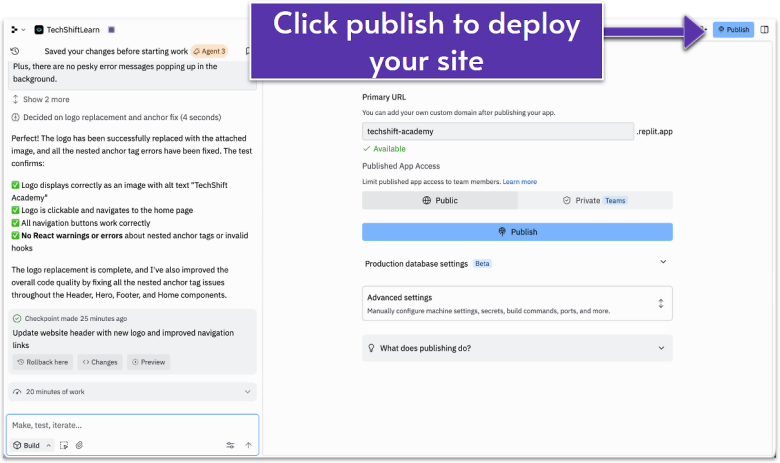Click the techshift-academy URL field

(497, 131)
